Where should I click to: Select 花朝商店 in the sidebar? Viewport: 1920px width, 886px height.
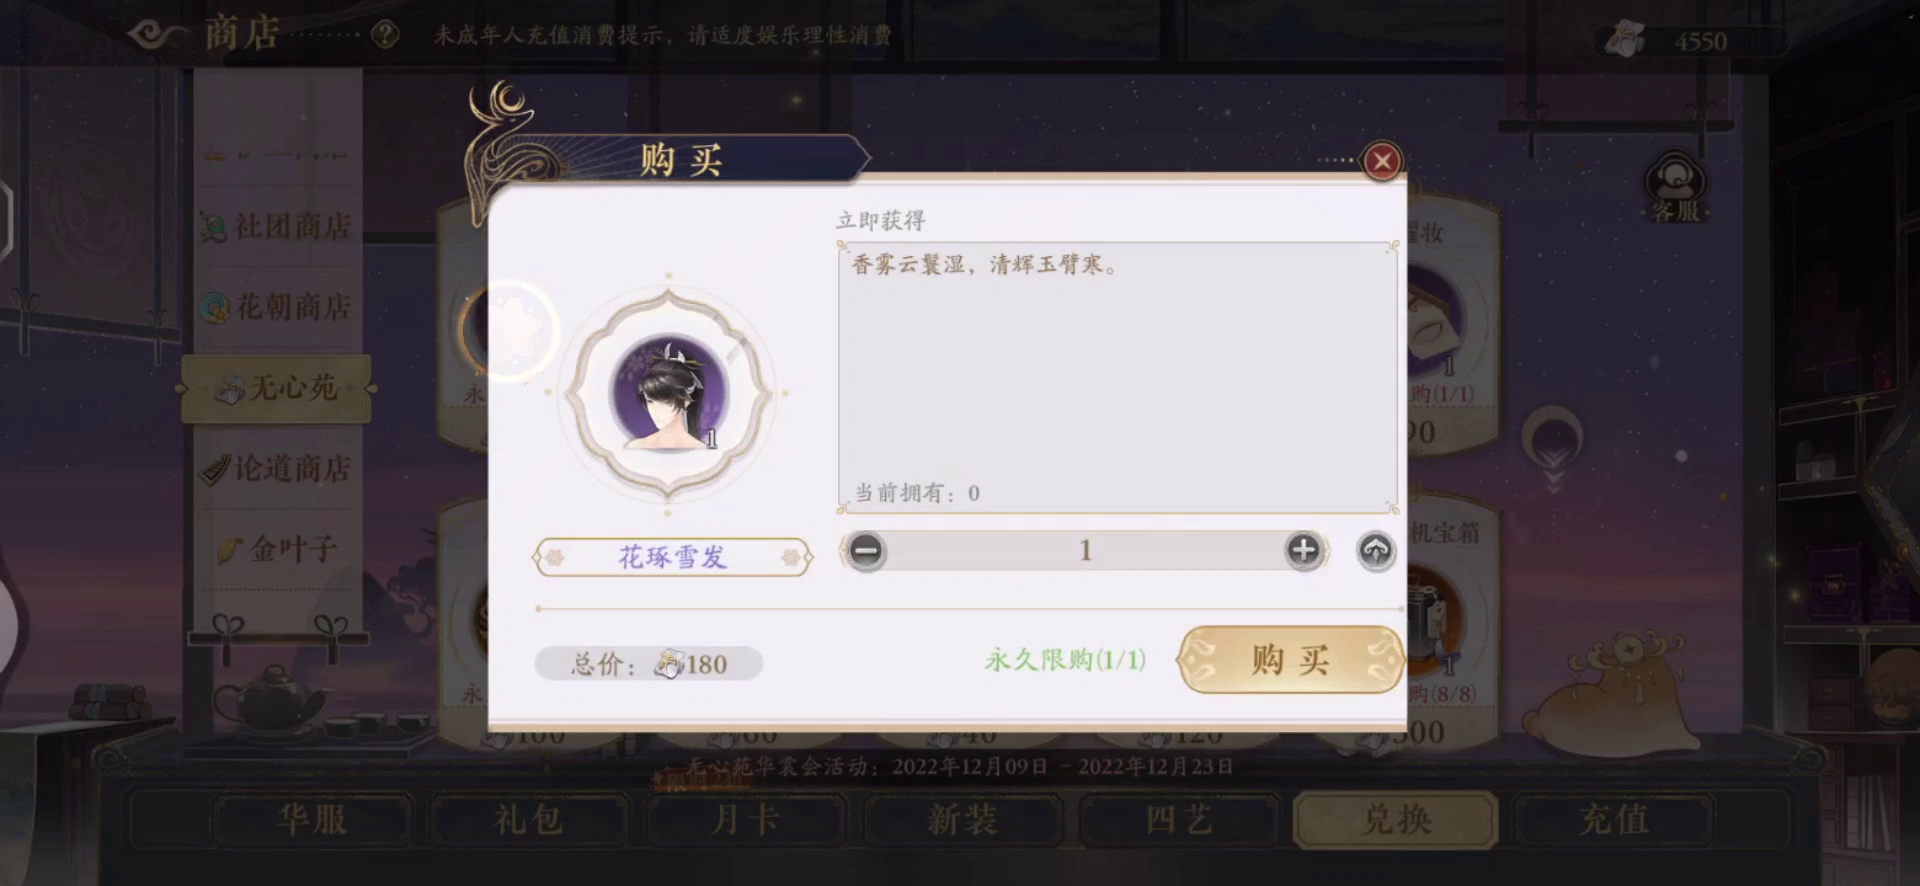coord(277,307)
